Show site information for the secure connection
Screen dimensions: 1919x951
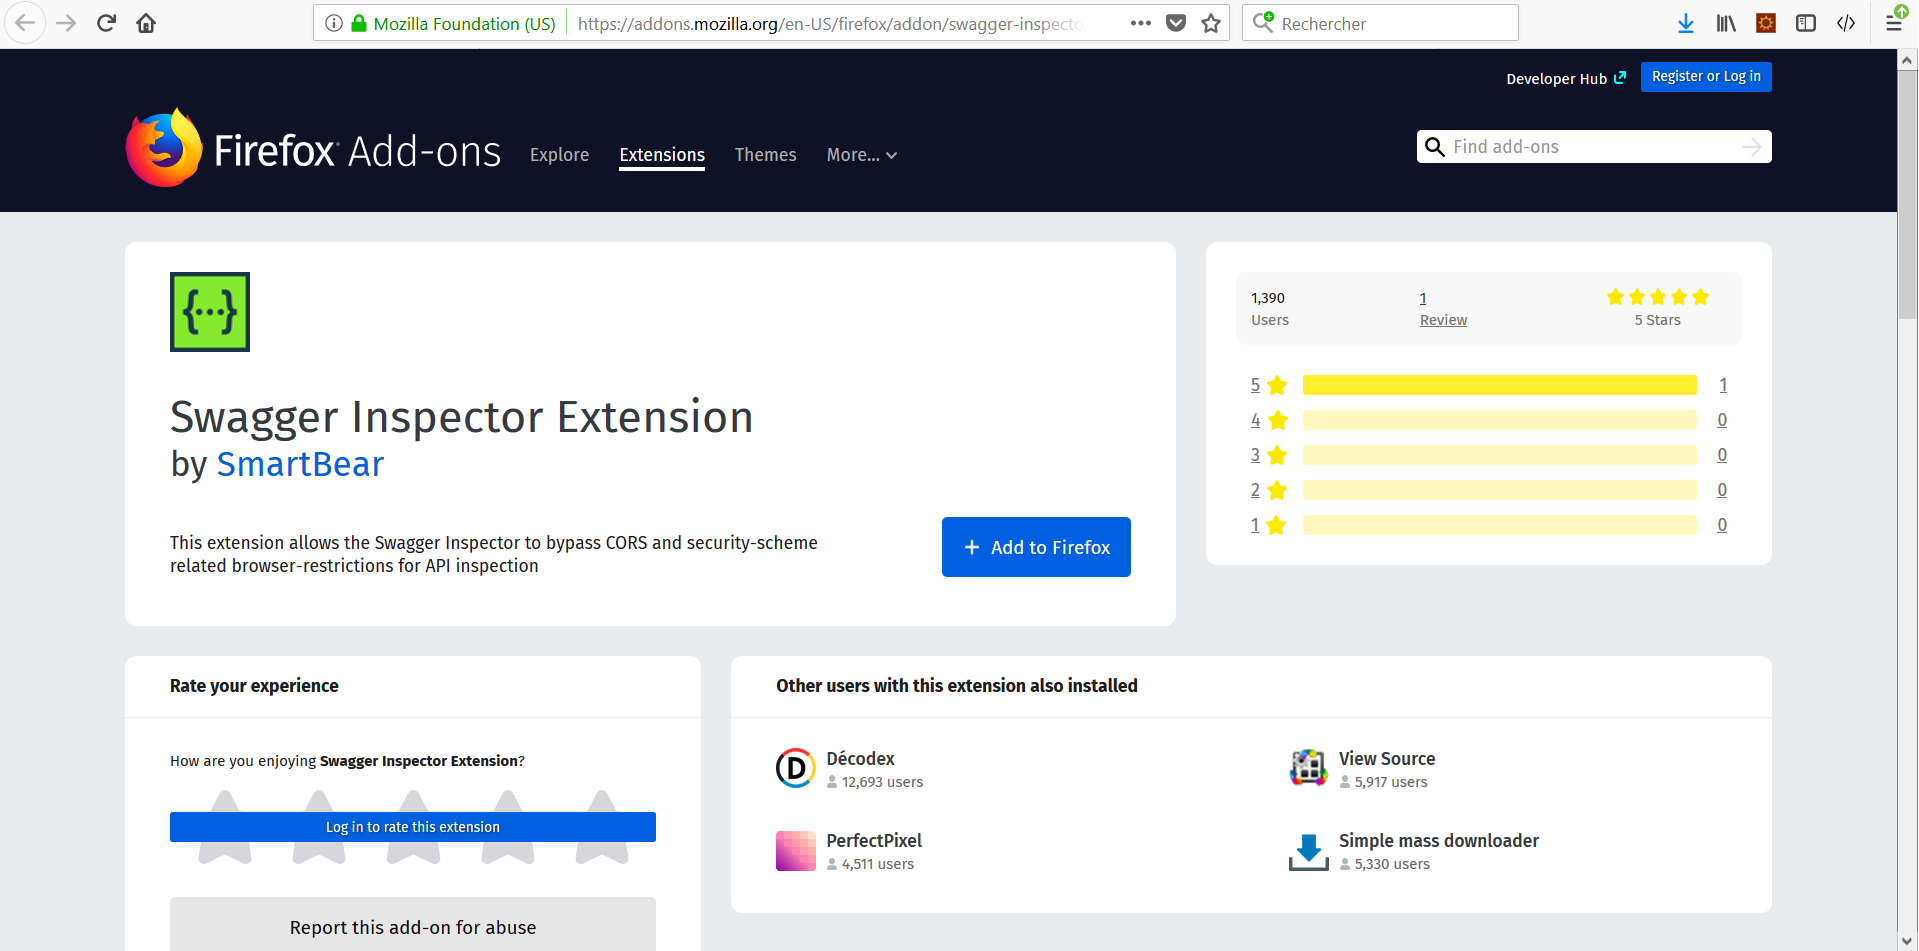pos(334,23)
